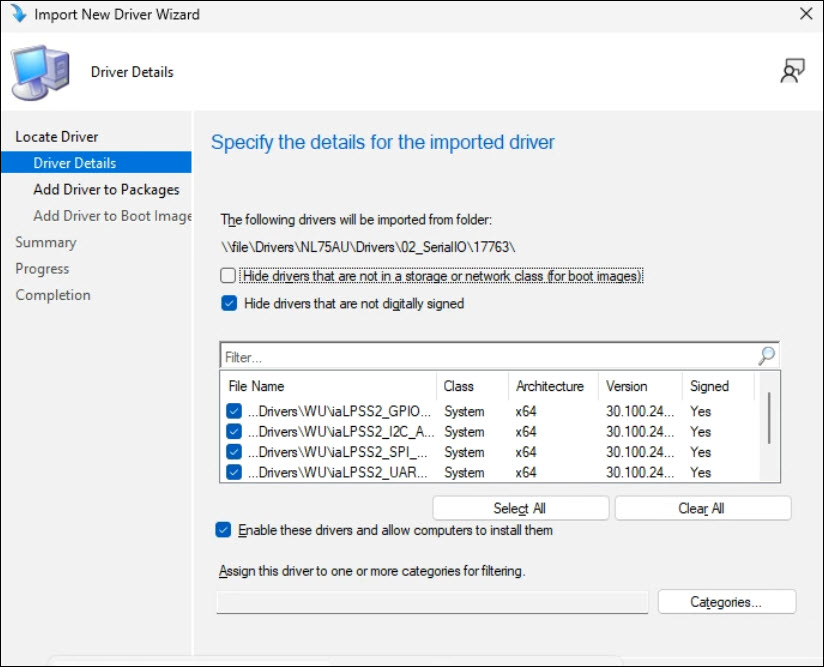
Task: Sort drivers by the Architecture column header
Action: click(x=549, y=386)
